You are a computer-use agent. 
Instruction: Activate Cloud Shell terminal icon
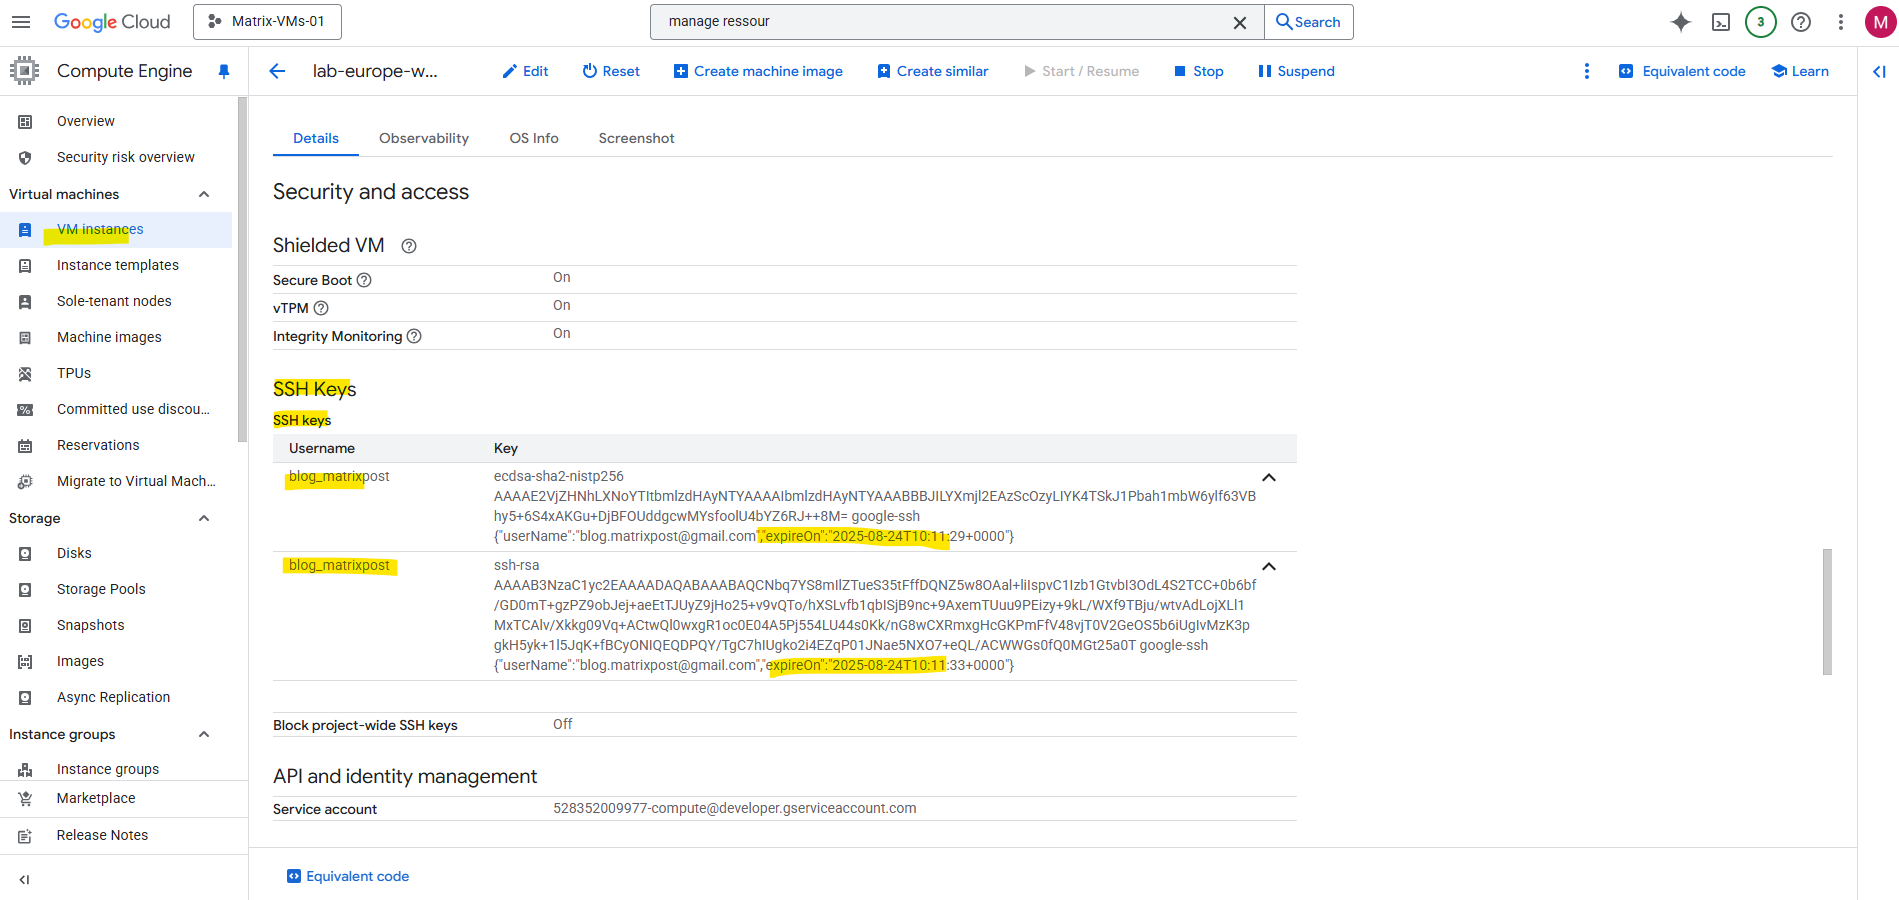[x=1721, y=22]
